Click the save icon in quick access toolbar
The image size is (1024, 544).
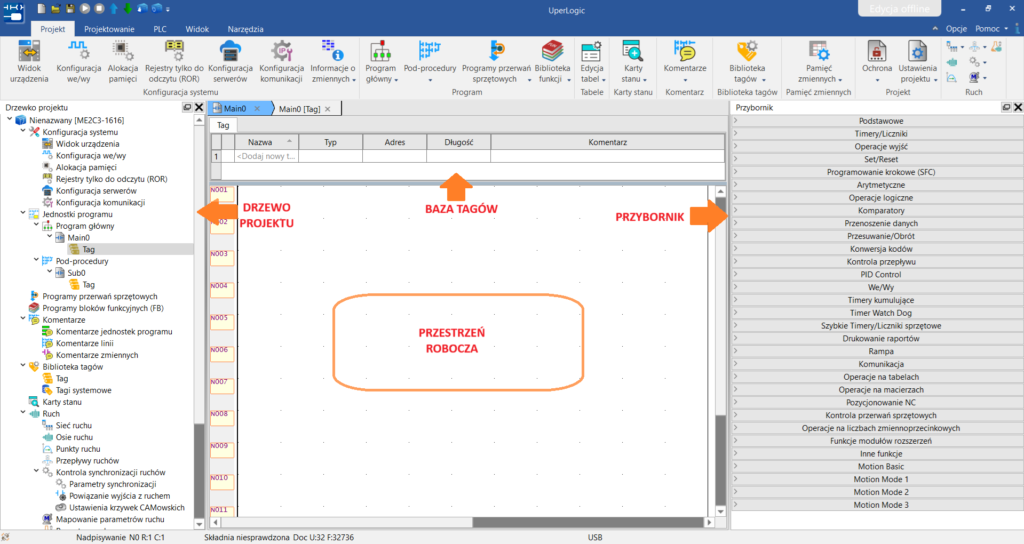71,8
